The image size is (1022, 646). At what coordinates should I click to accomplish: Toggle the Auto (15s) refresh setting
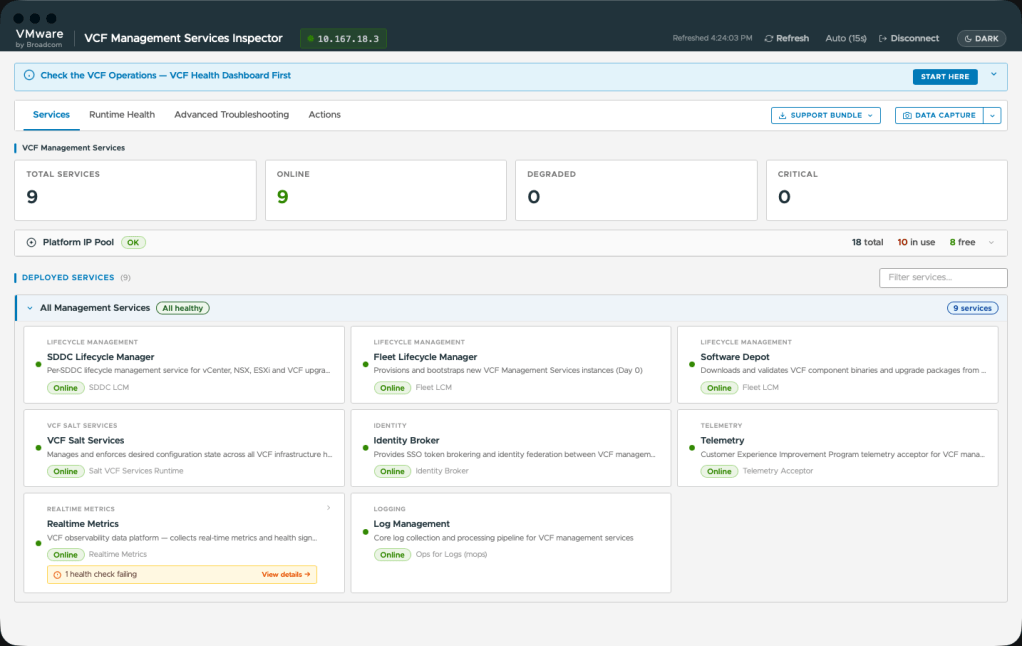845,38
